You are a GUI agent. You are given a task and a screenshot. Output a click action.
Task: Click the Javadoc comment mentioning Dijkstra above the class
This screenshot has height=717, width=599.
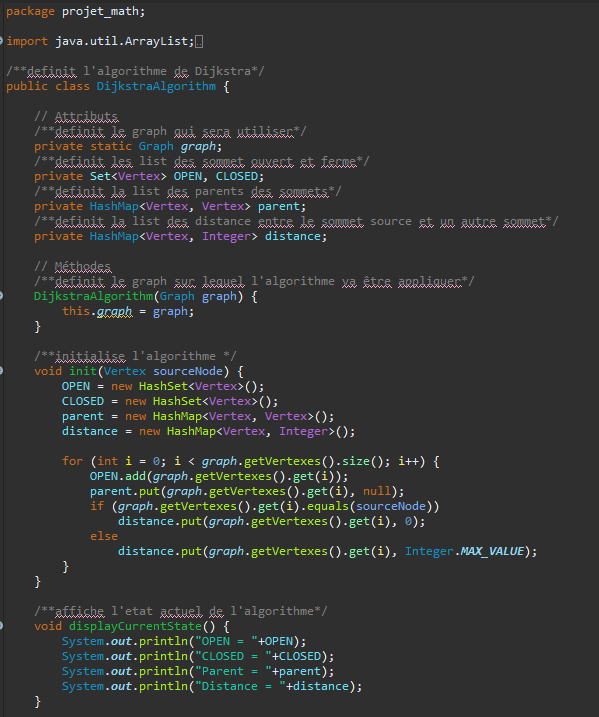click(x=135, y=71)
